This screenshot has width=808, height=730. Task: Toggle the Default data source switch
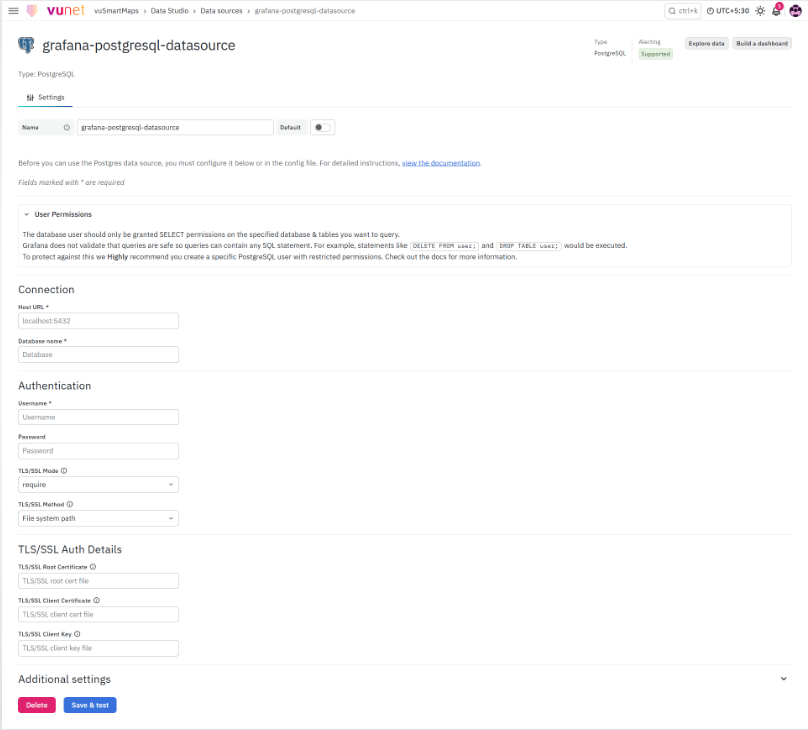coord(323,127)
